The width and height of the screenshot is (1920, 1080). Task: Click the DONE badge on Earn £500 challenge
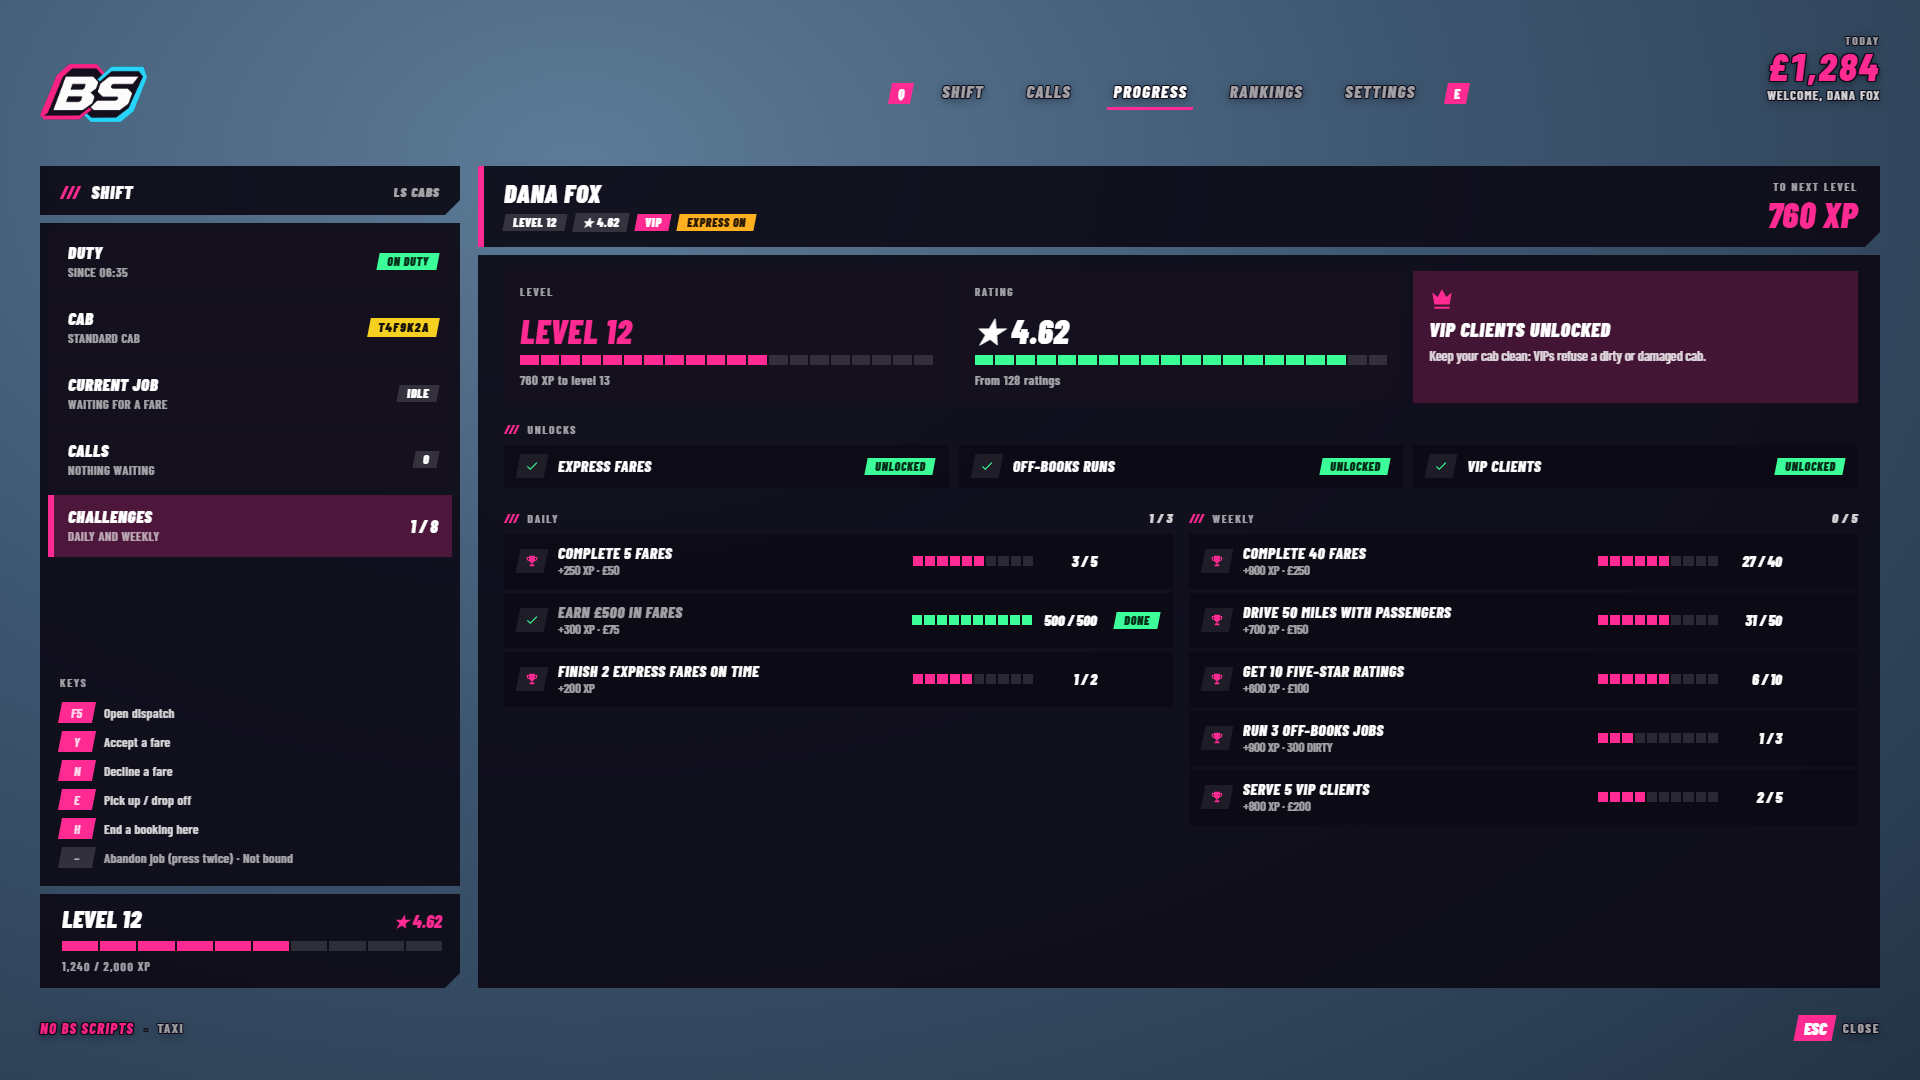tap(1137, 621)
